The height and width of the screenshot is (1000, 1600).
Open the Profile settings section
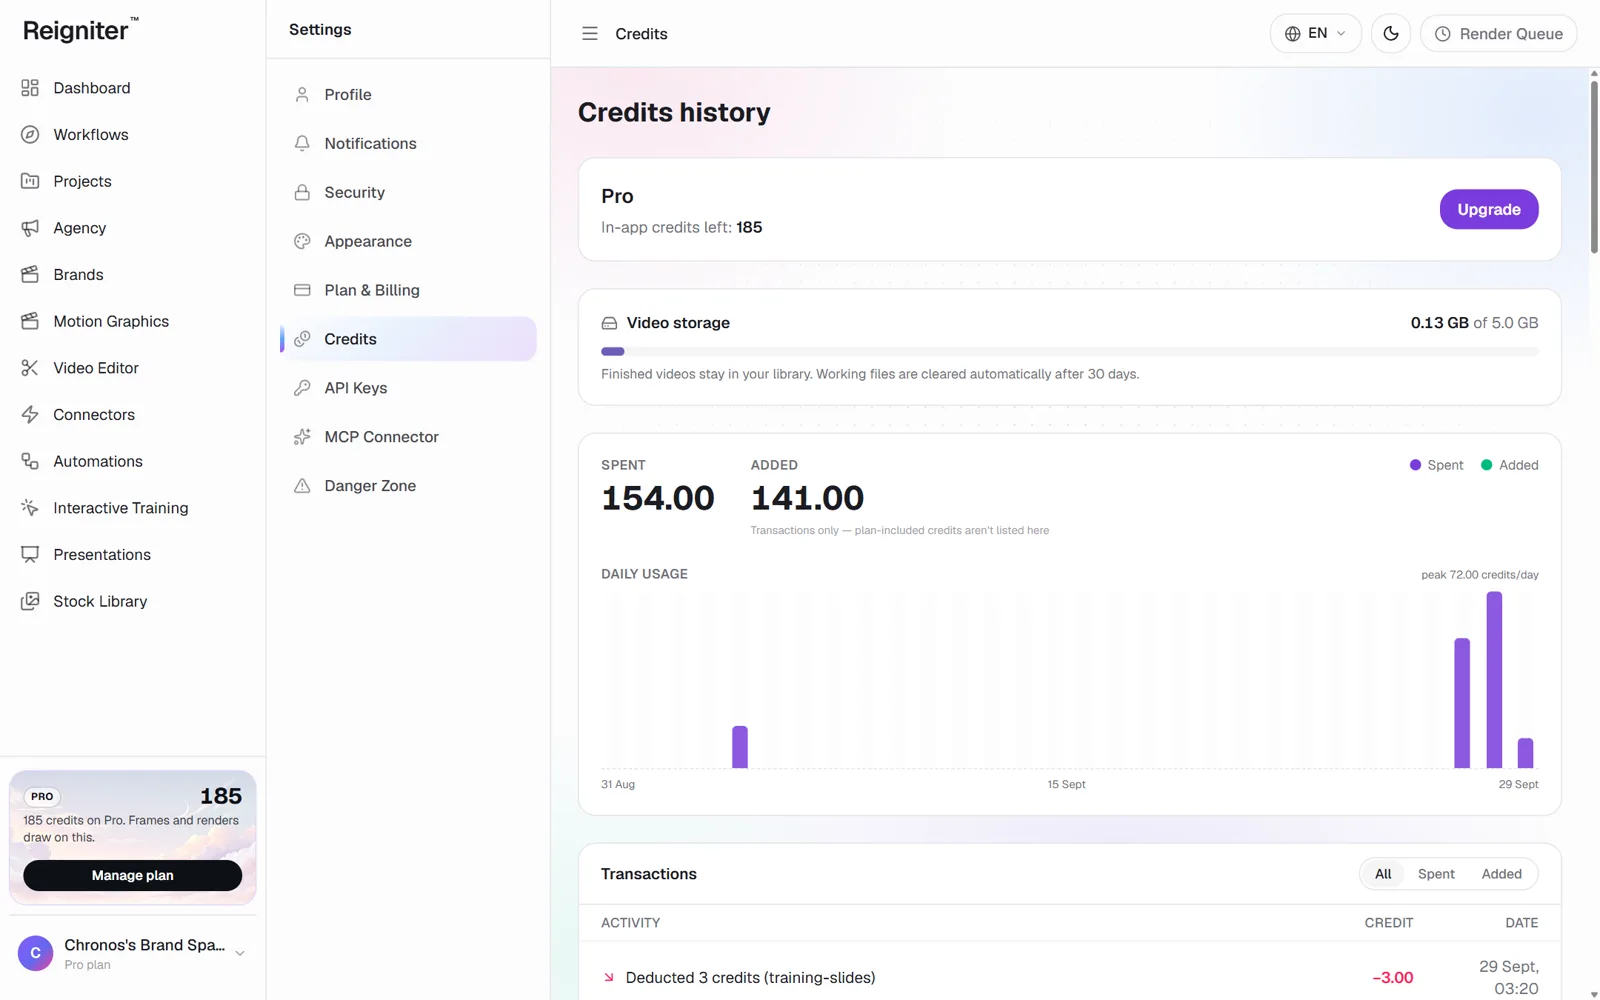click(408, 94)
